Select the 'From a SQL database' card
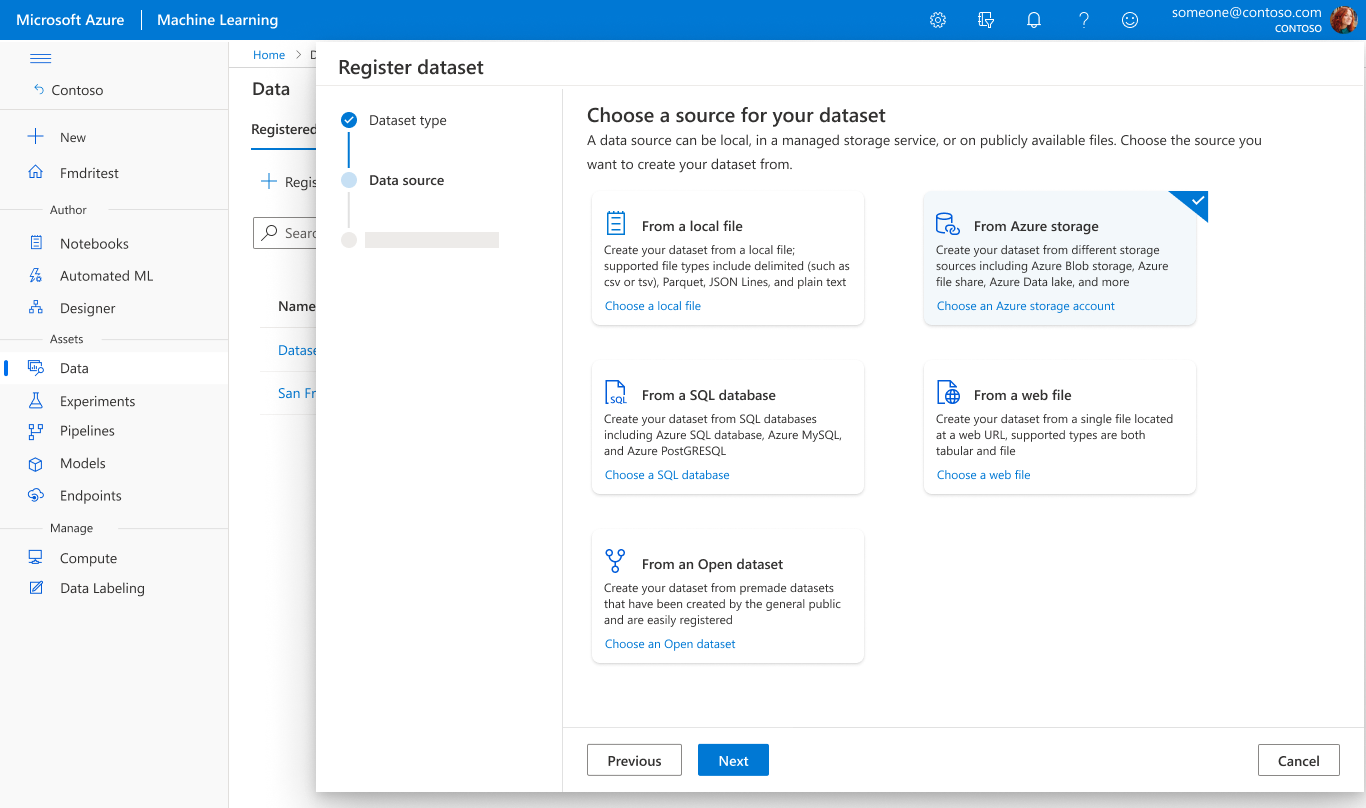 coord(728,427)
